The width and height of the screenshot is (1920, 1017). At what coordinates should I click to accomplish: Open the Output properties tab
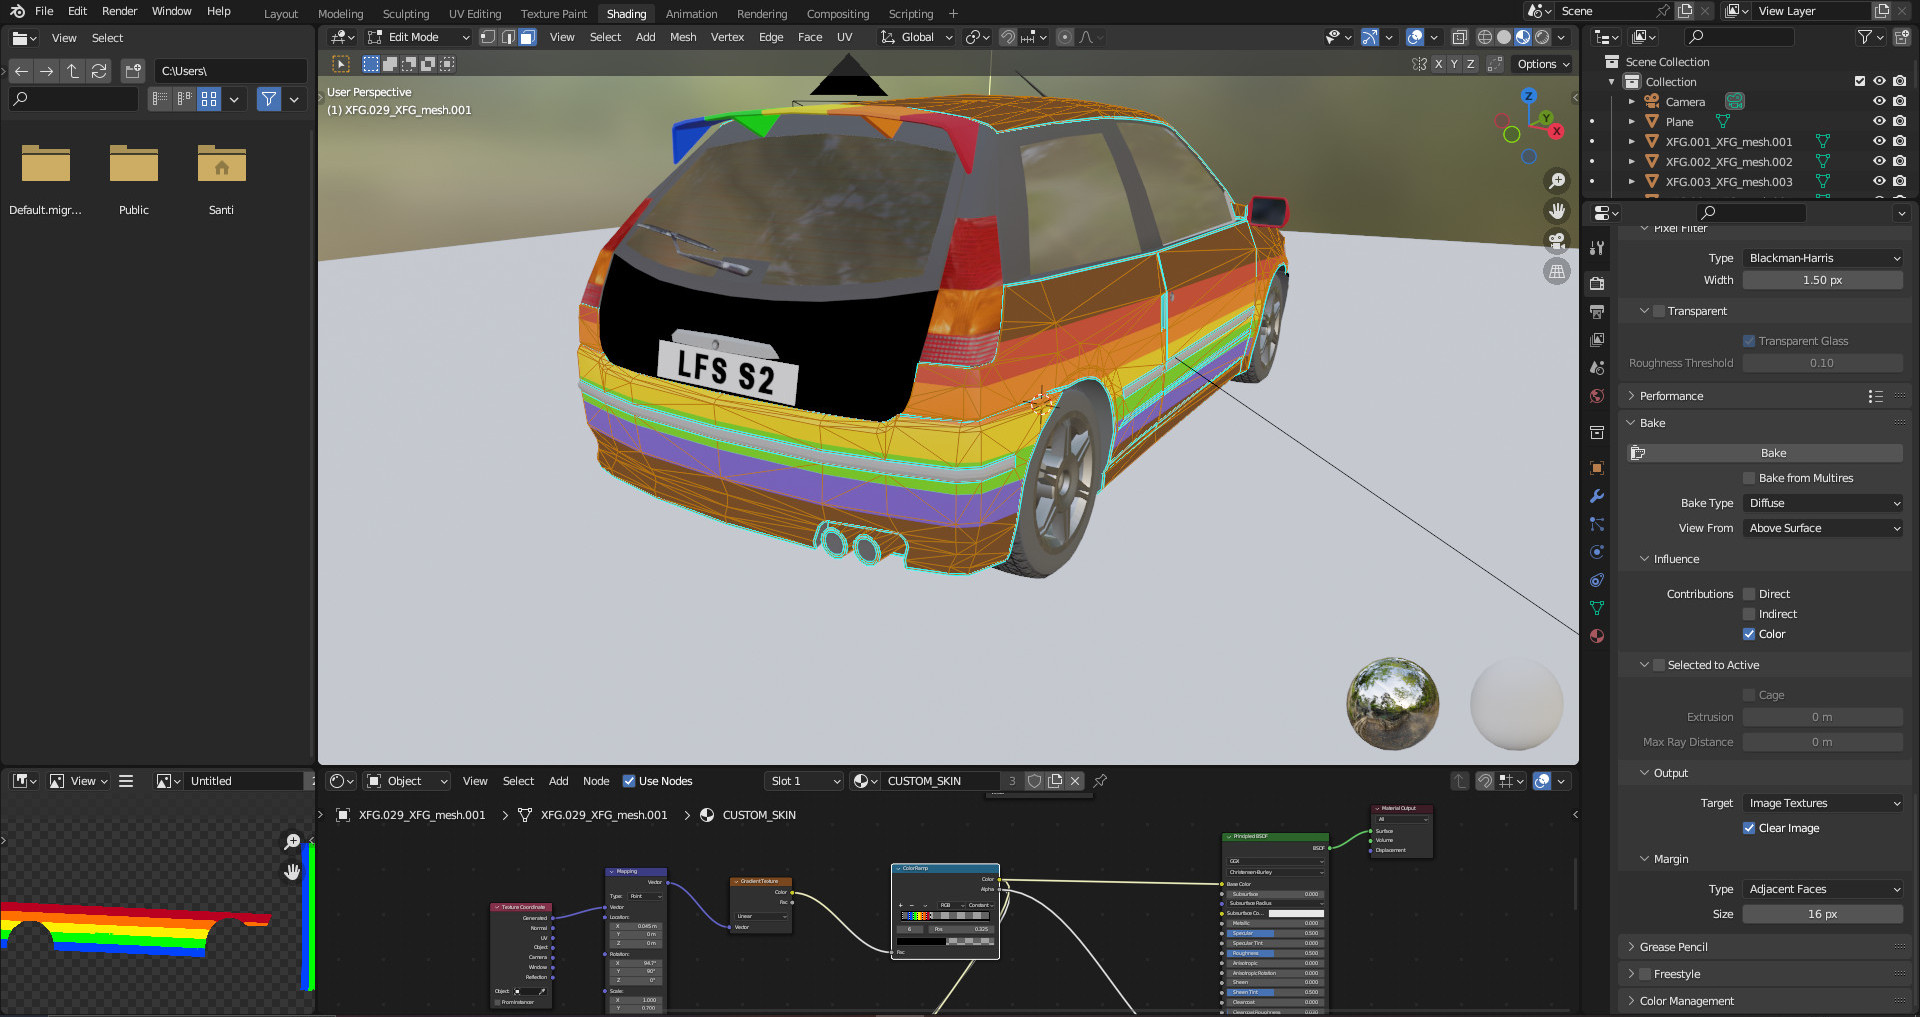click(1597, 312)
